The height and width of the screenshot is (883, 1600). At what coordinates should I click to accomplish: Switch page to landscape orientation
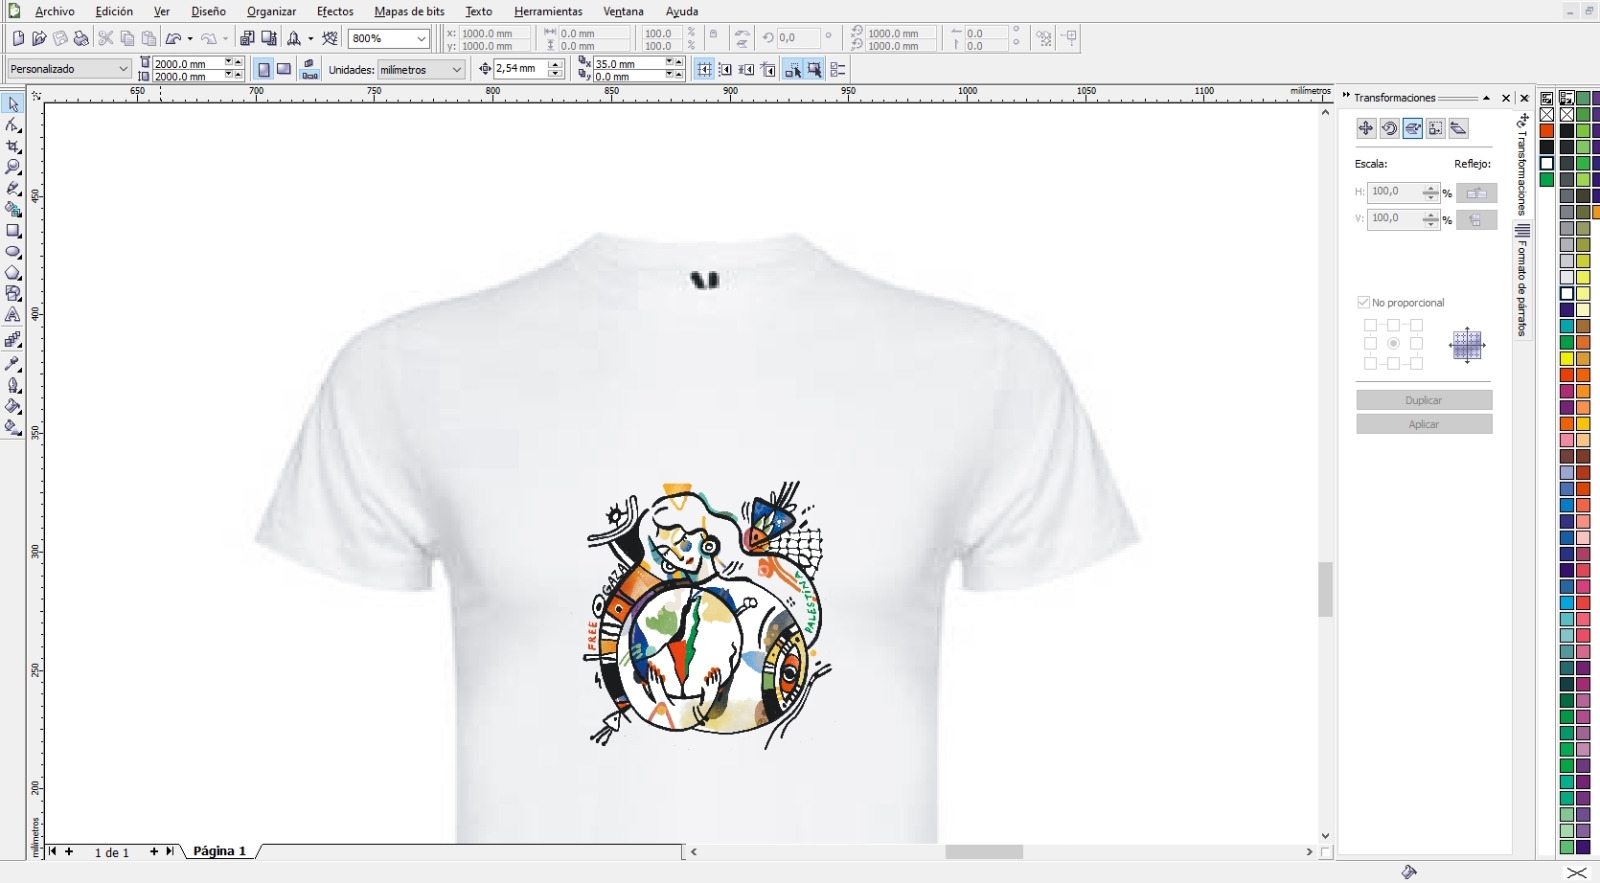(x=284, y=69)
